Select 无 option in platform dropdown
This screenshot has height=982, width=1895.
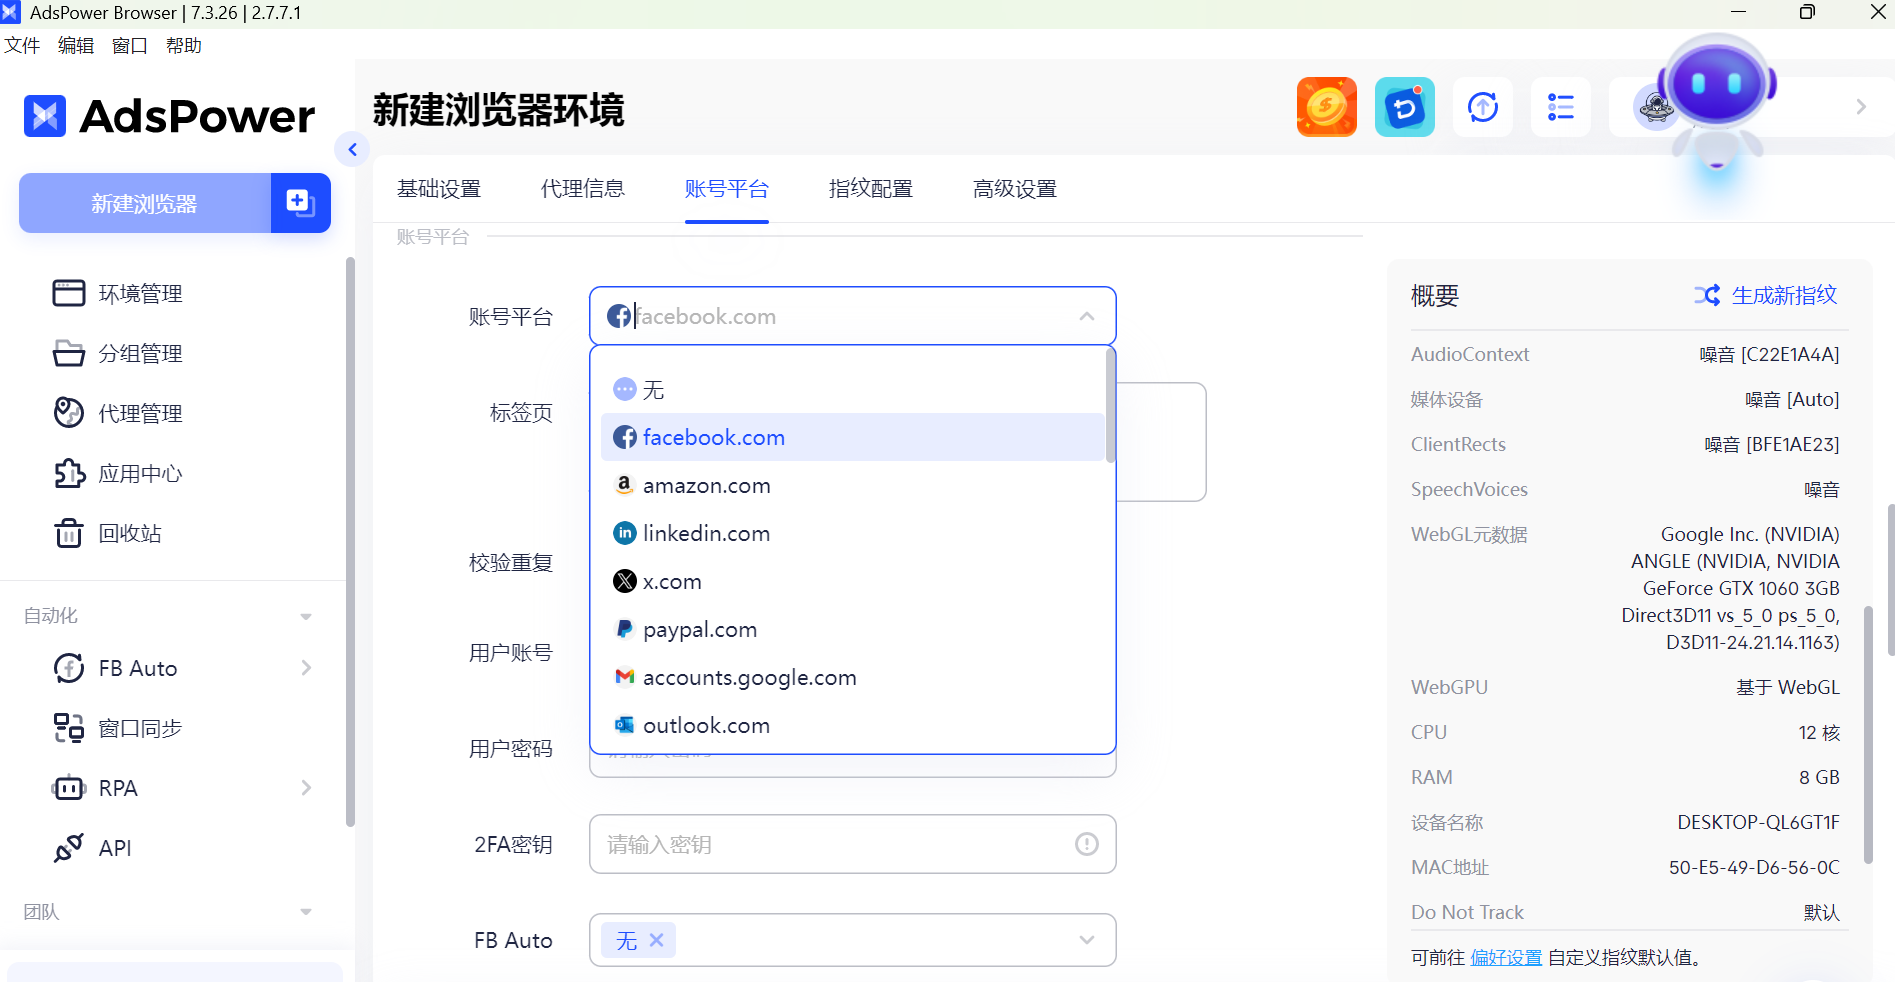[x=853, y=389]
